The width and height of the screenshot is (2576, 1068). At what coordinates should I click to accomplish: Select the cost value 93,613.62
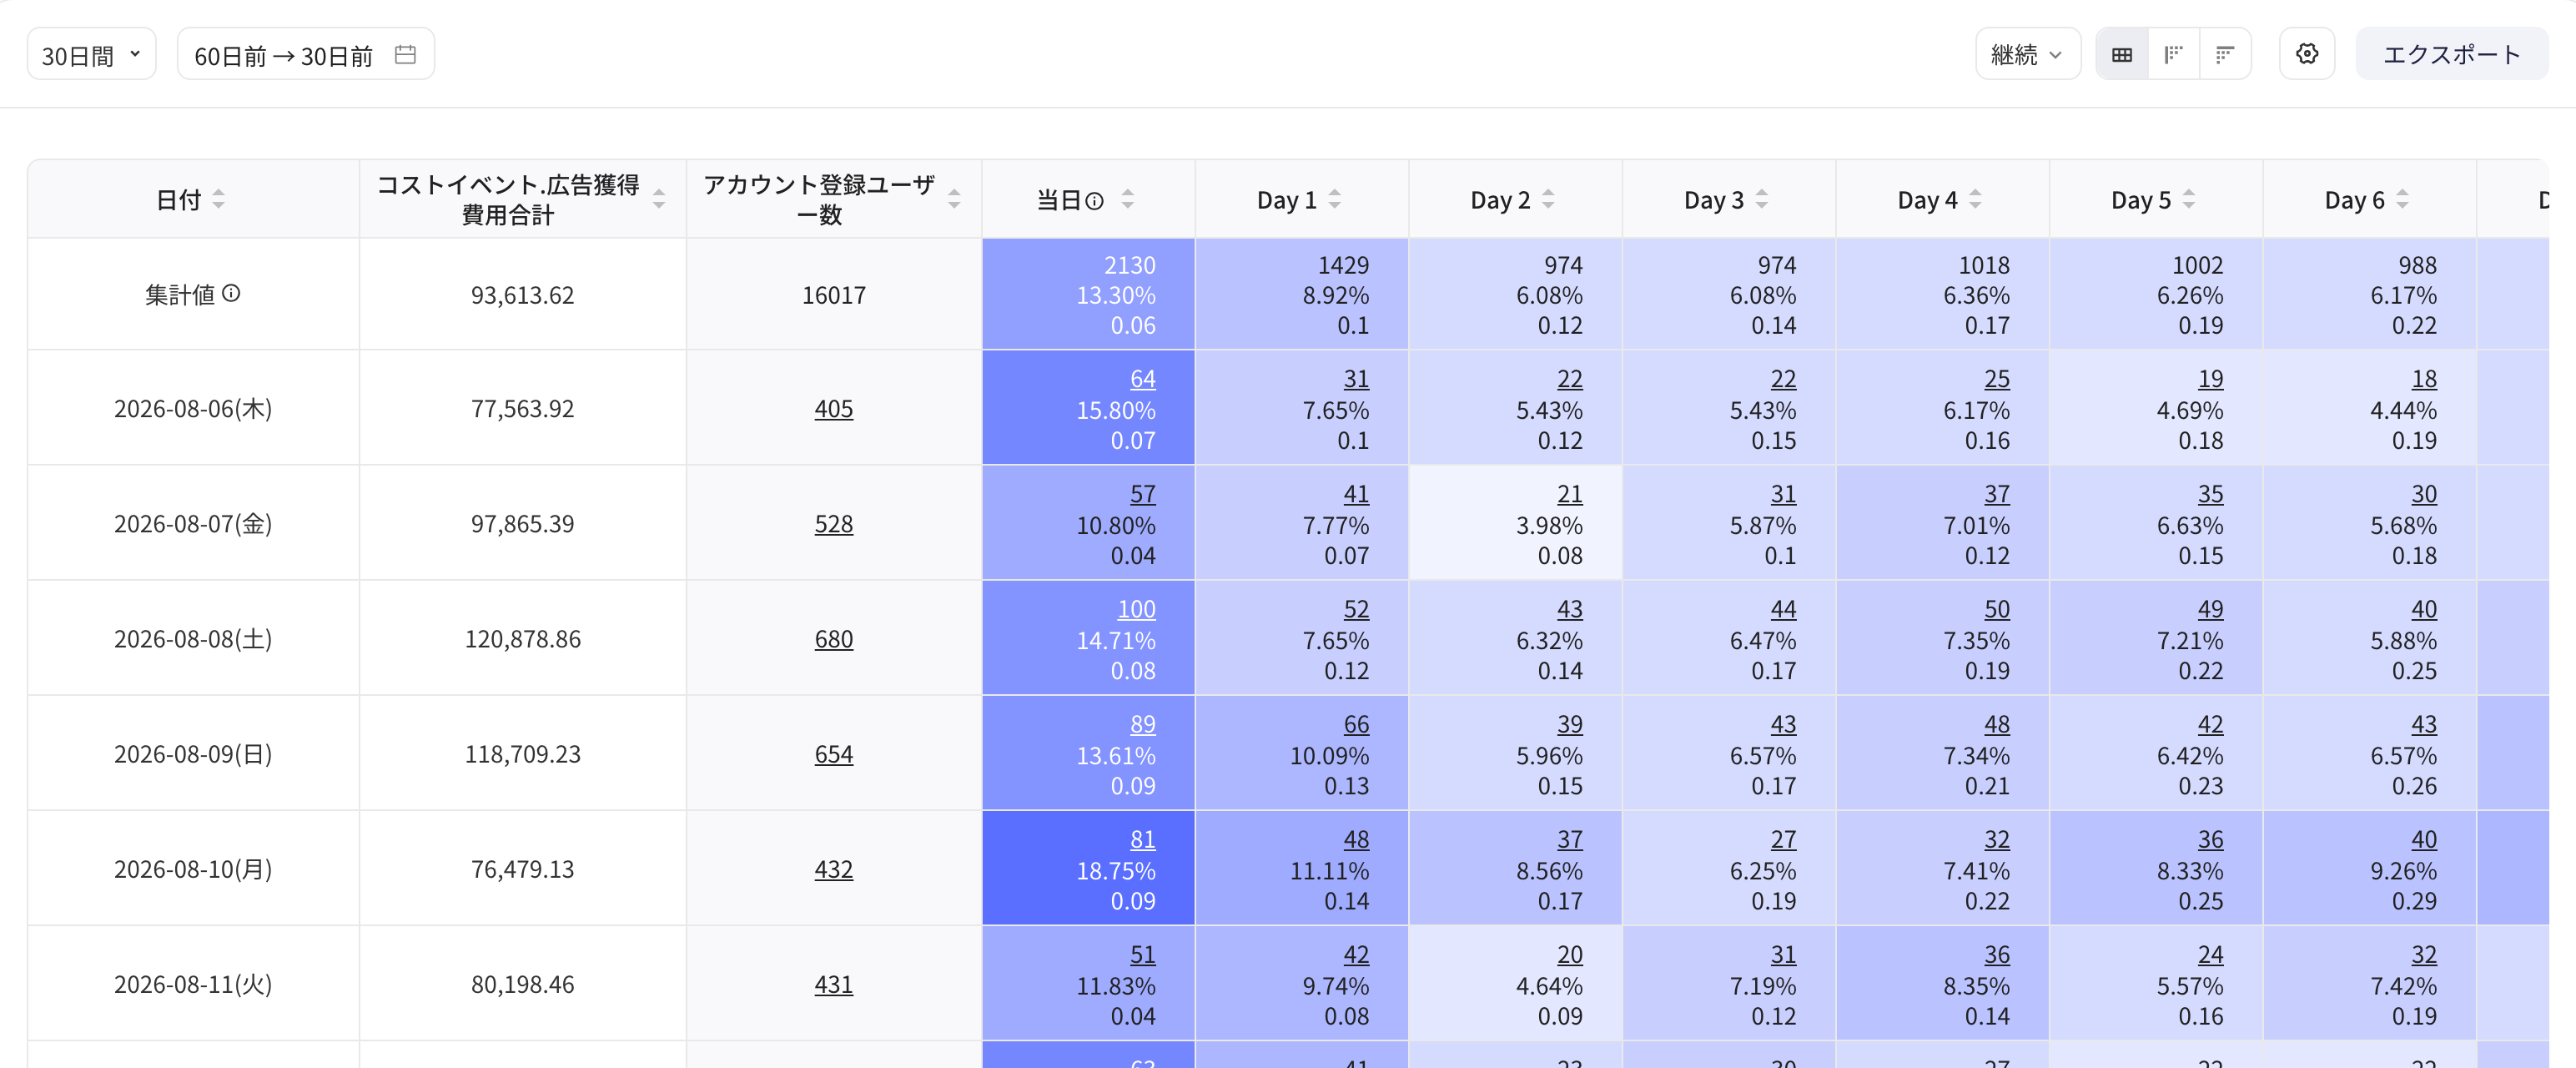click(x=522, y=295)
